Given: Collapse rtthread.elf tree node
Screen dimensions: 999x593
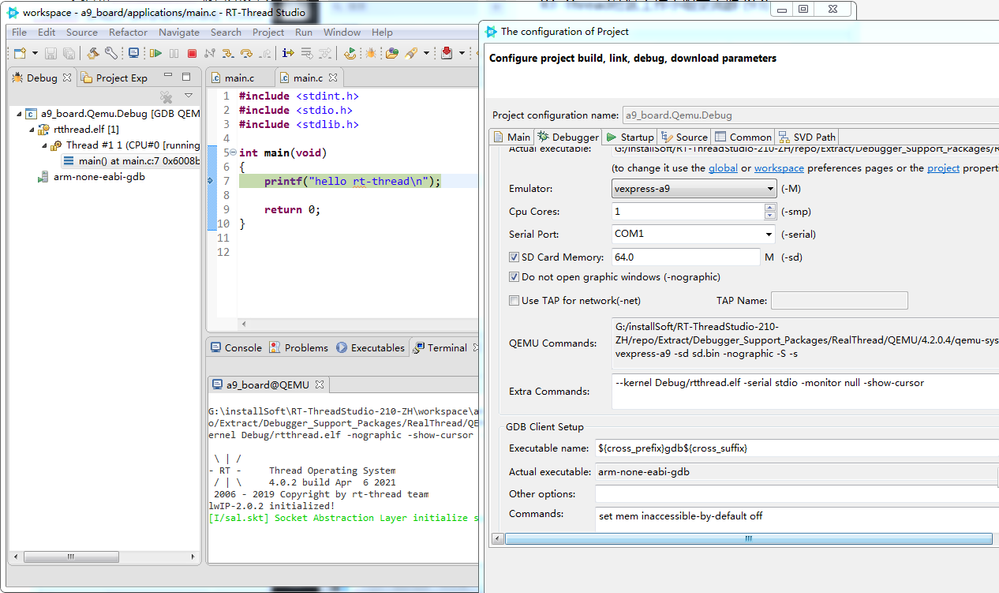Looking at the screenshot, I should (x=32, y=130).
